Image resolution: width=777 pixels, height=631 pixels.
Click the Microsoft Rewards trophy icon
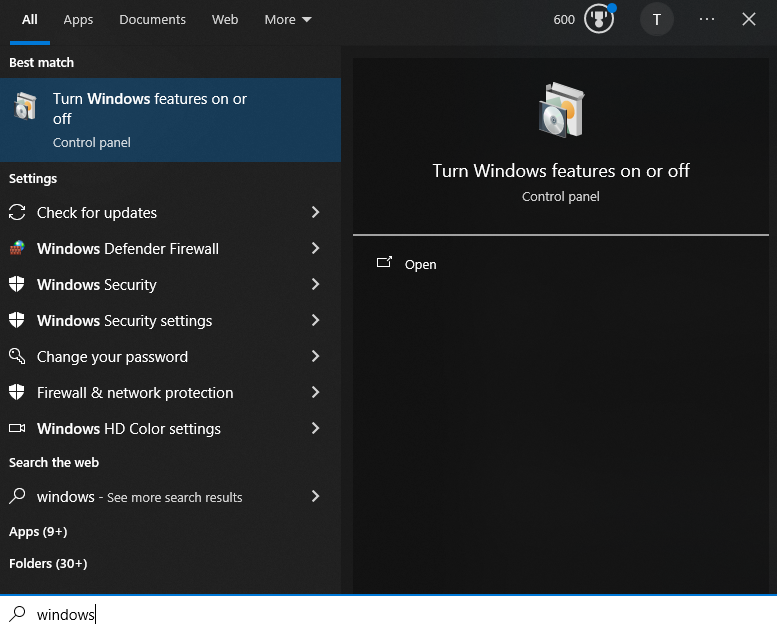pos(598,19)
